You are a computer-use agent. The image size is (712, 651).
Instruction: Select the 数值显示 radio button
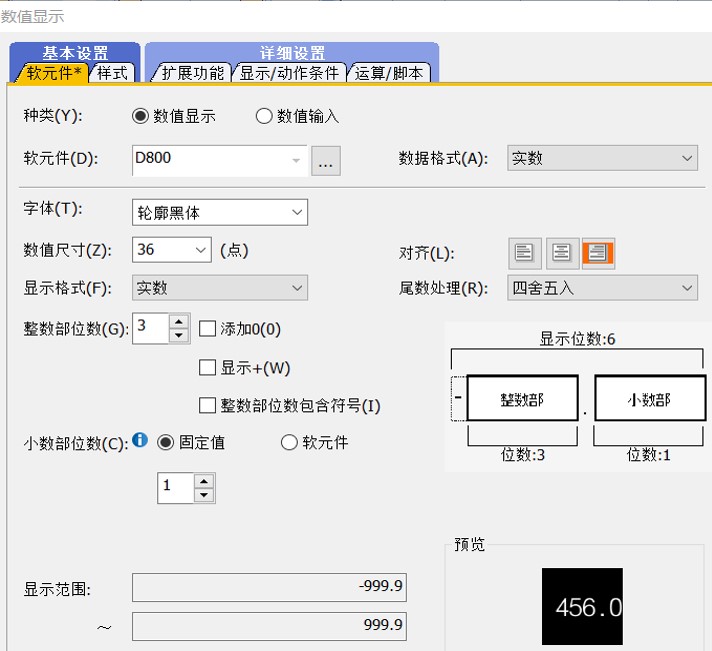(141, 116)
